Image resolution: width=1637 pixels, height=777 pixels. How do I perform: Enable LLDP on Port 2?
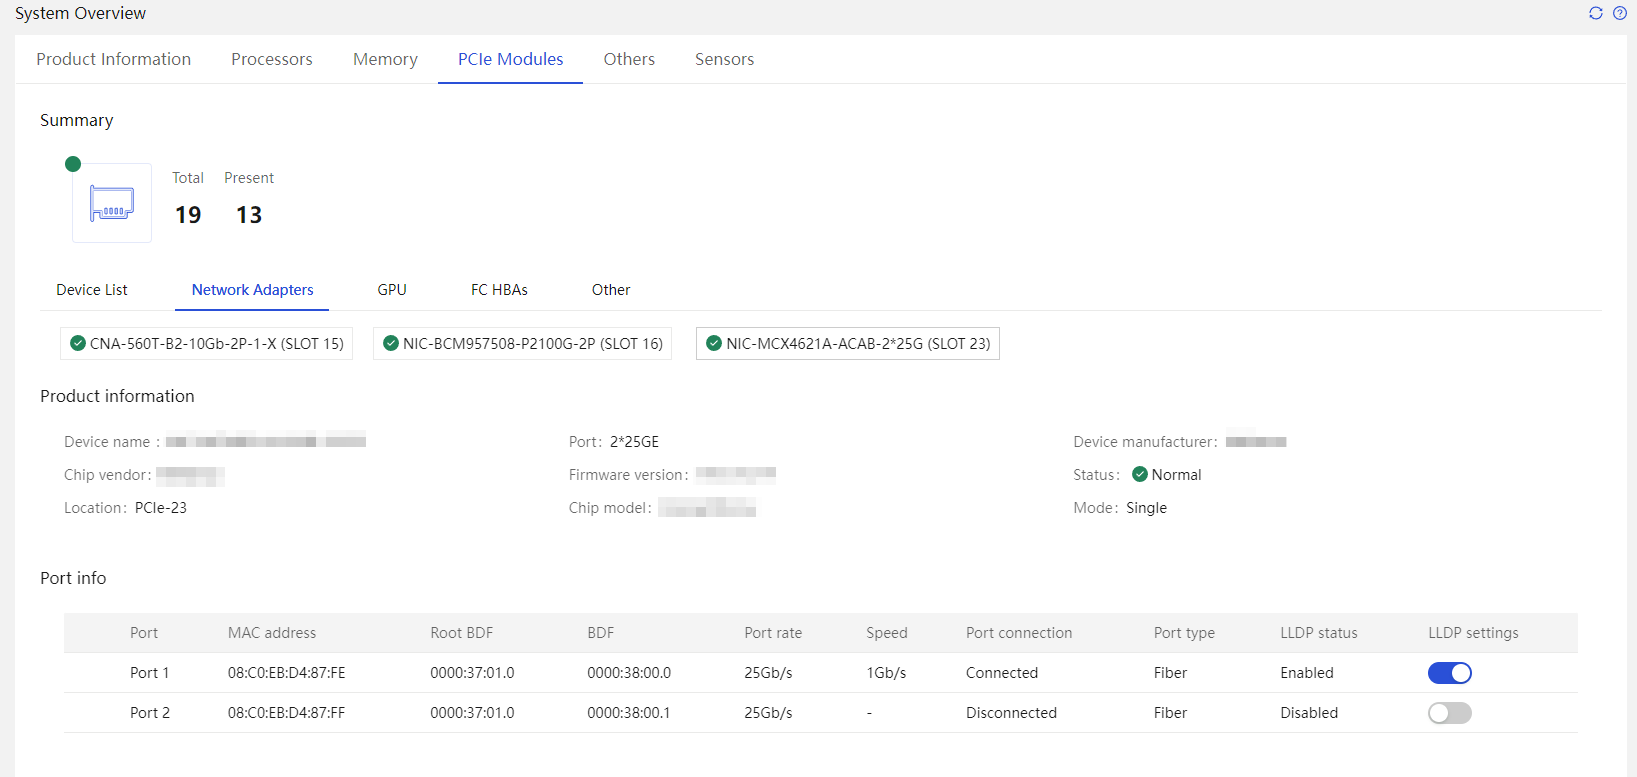1450,713
